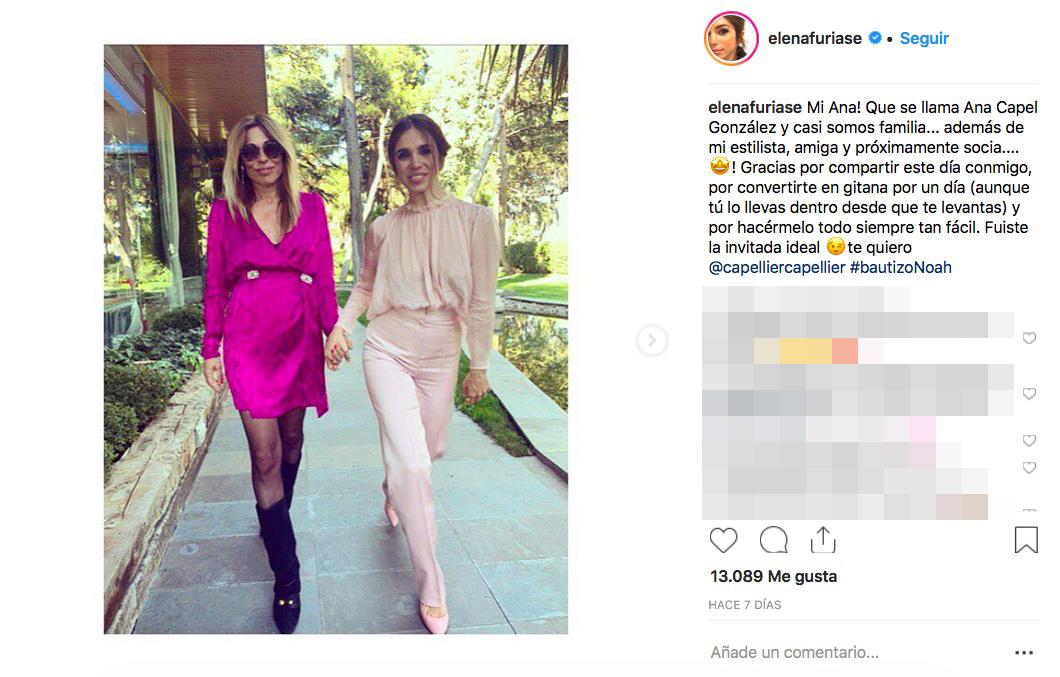1060x677 pixels.
Task: Open elenafuriase profile picture avatar
Action: coord(731,39)
